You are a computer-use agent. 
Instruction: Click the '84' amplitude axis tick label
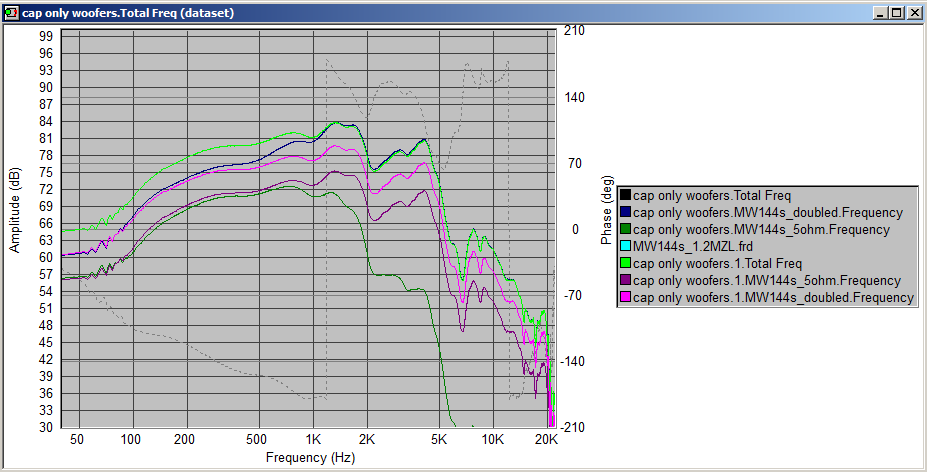click(46, 121)
